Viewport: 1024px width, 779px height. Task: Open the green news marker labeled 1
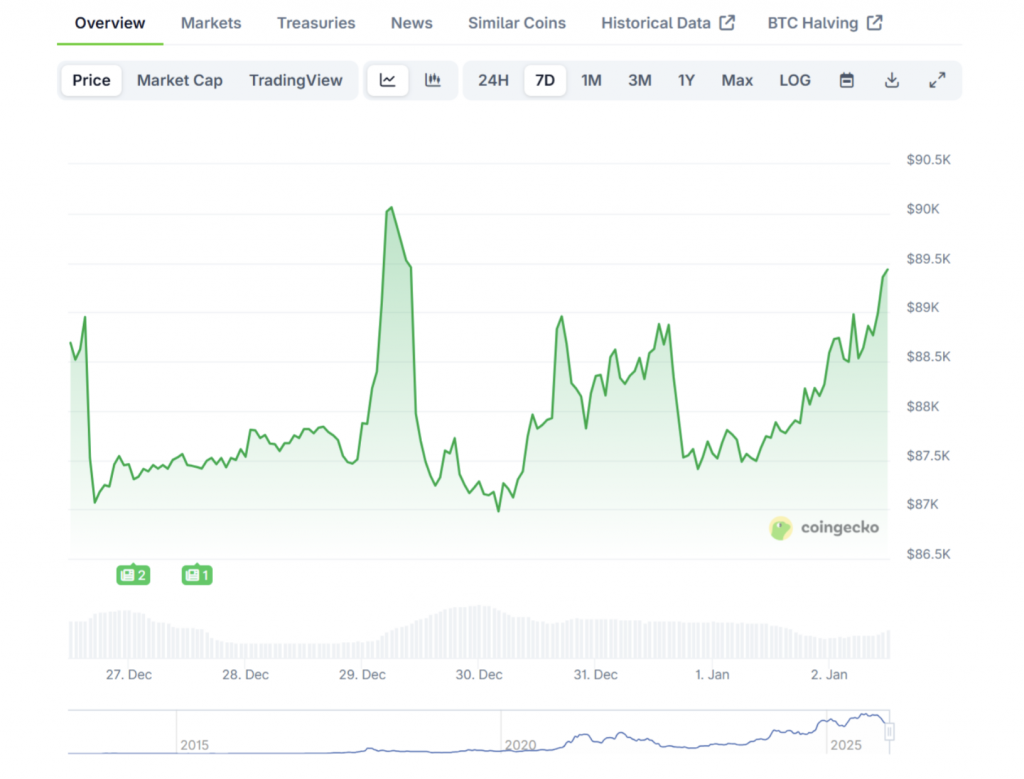pyautogui.click(x=196, y=575)
